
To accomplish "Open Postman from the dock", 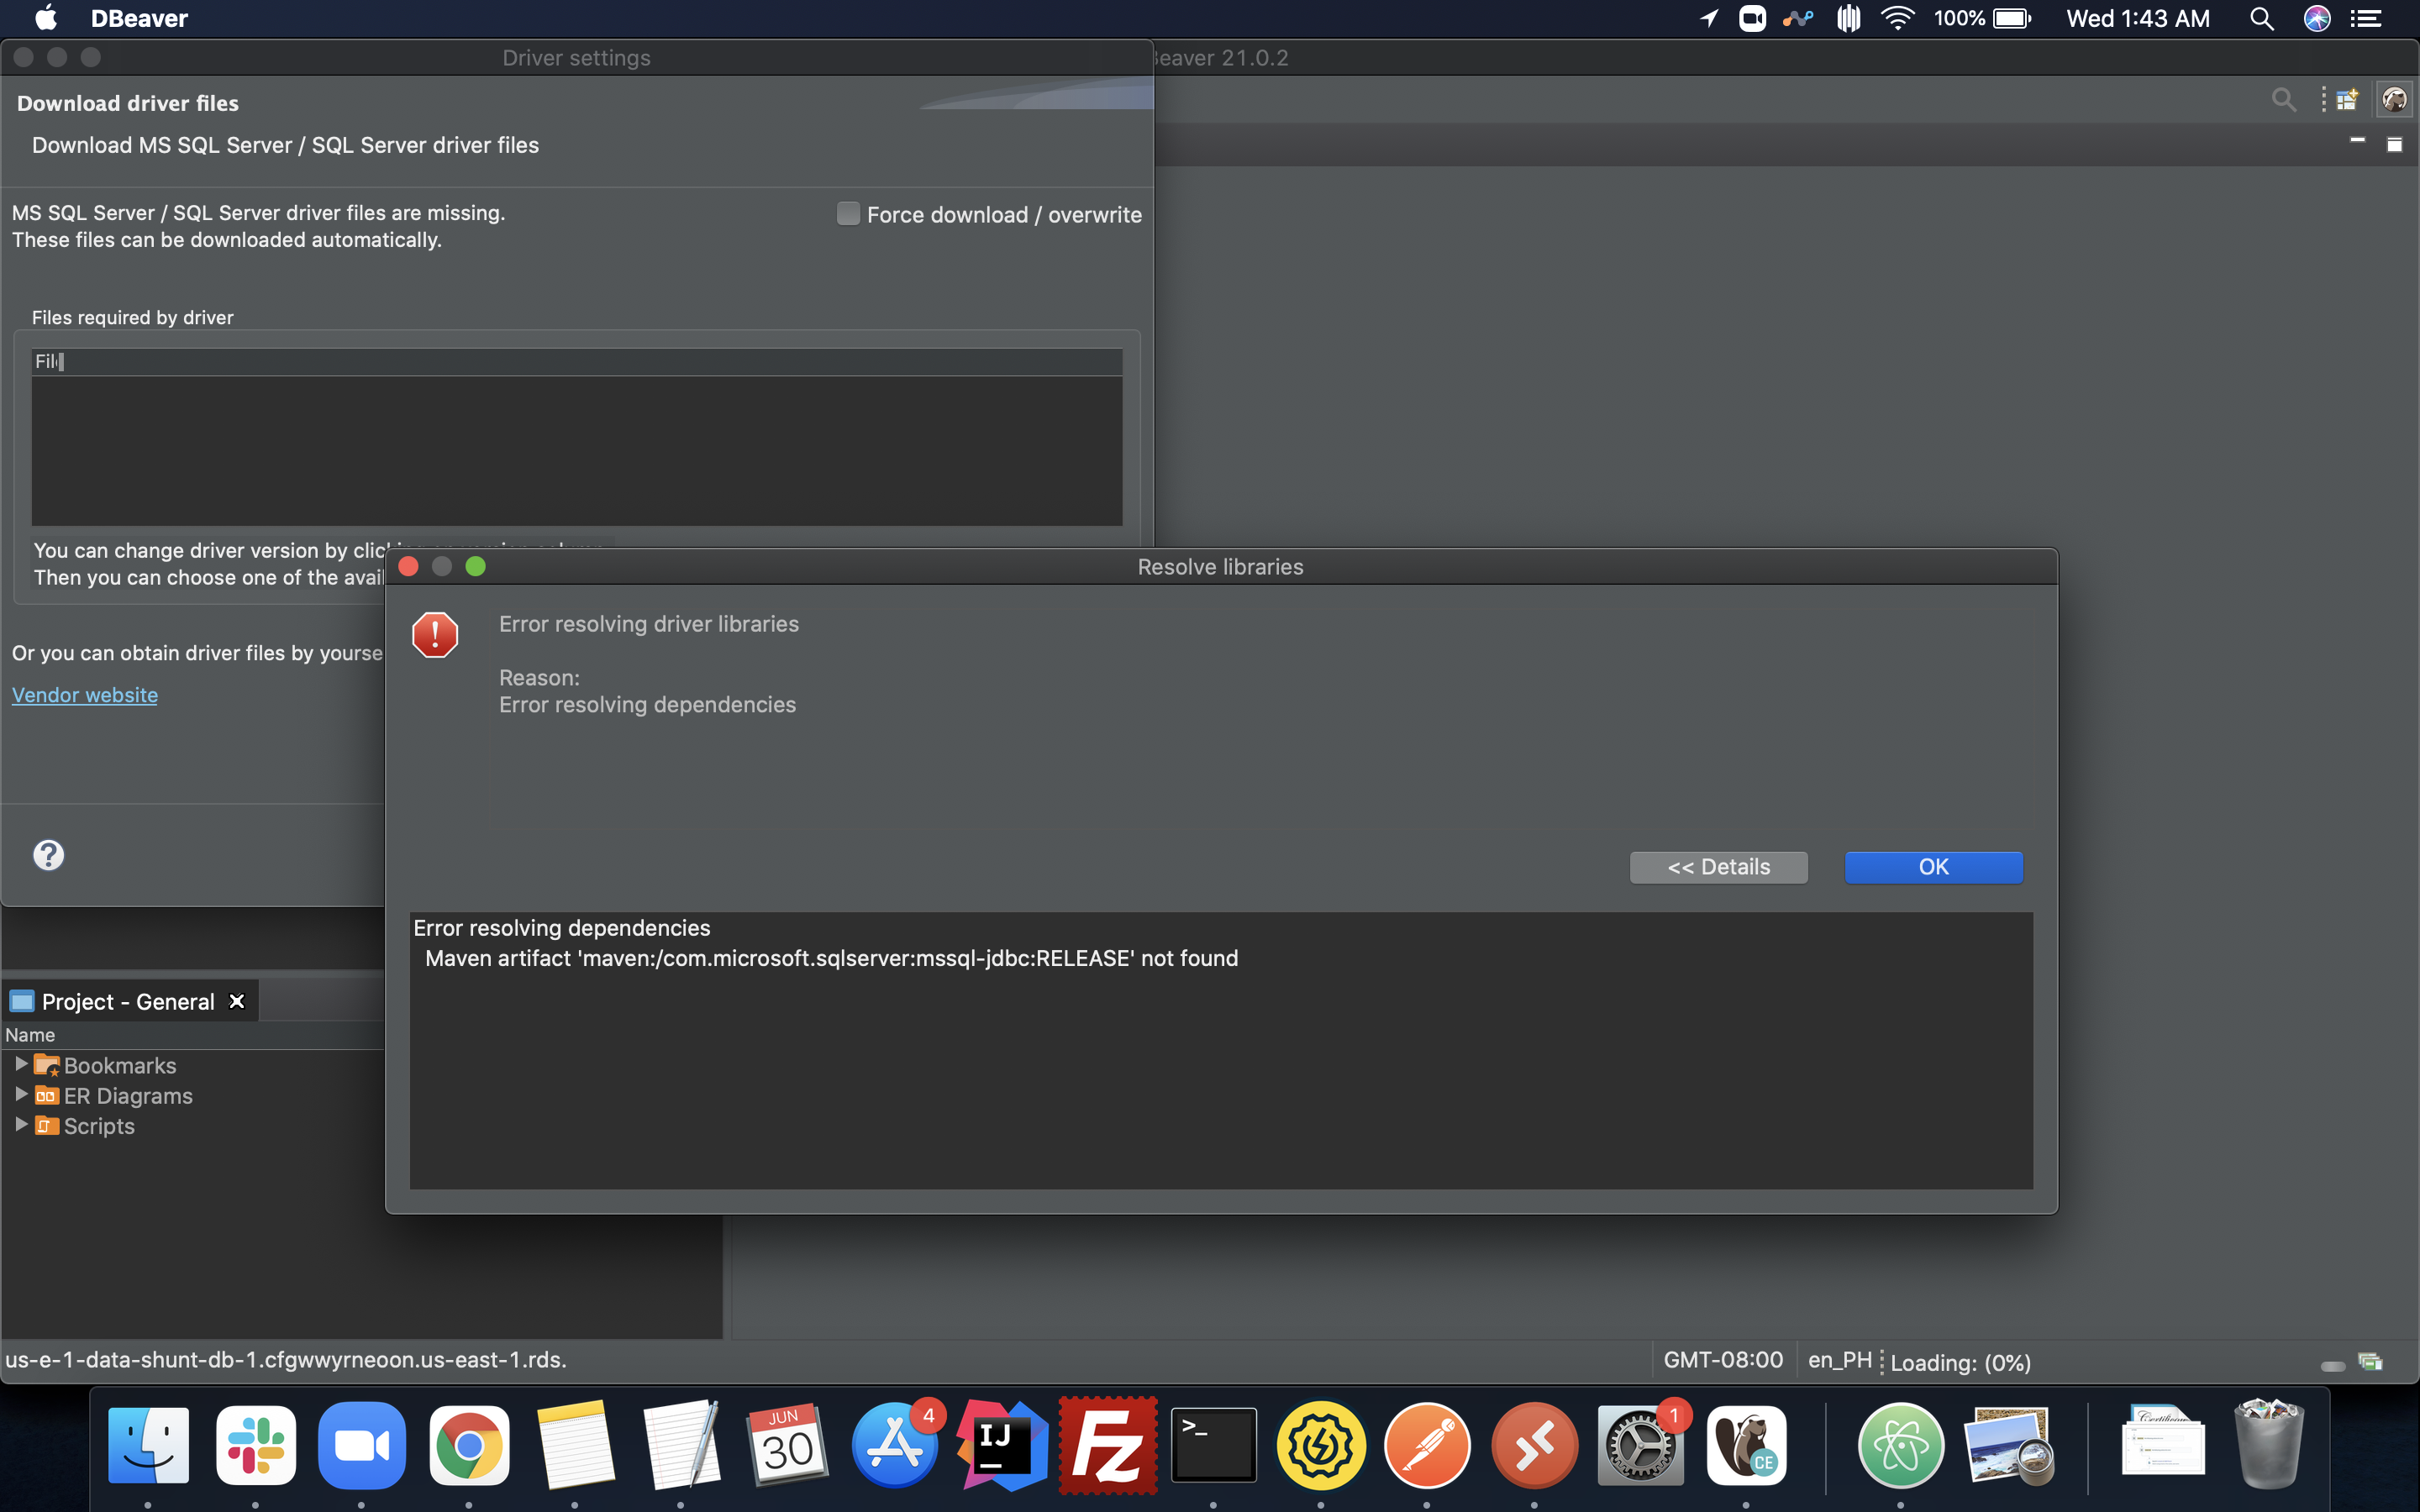I will (1427, 1445).
